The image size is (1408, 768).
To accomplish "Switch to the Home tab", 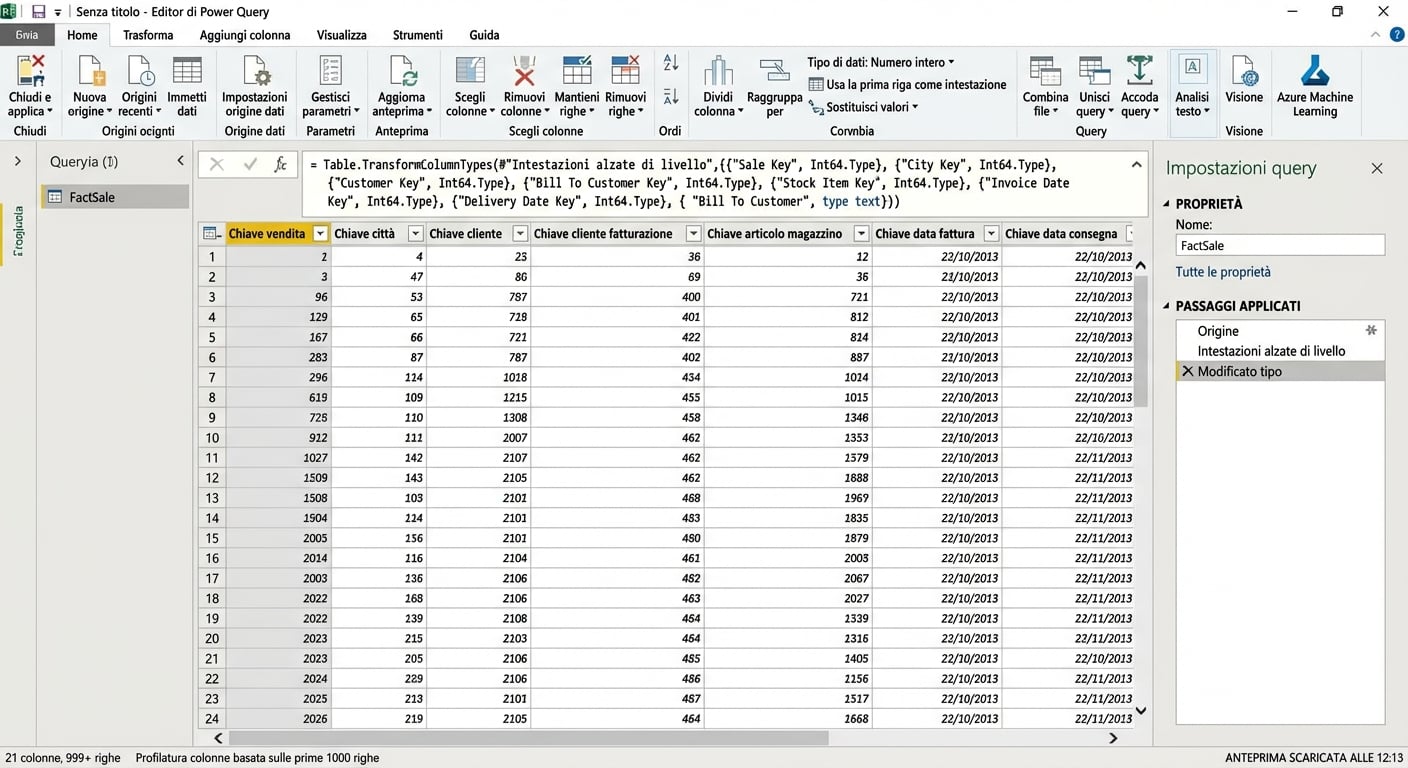I will 82,35.
